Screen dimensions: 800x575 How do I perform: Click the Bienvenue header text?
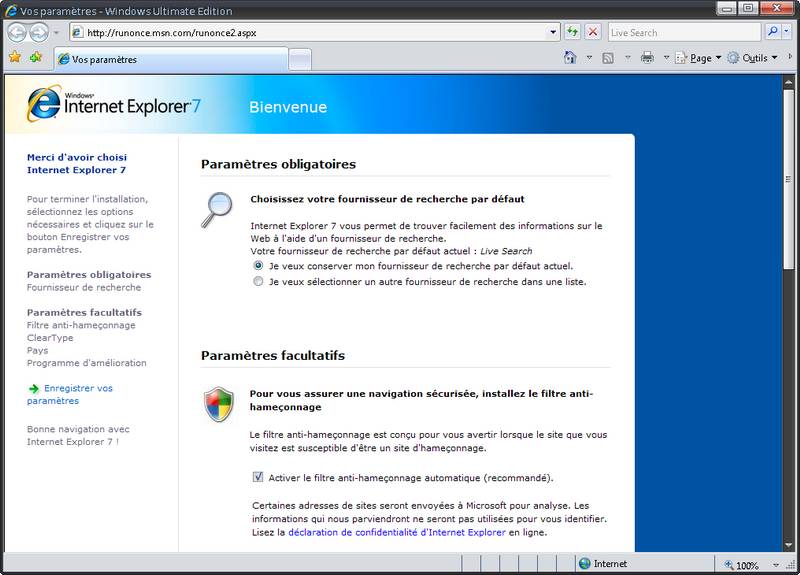click(288, 107)
